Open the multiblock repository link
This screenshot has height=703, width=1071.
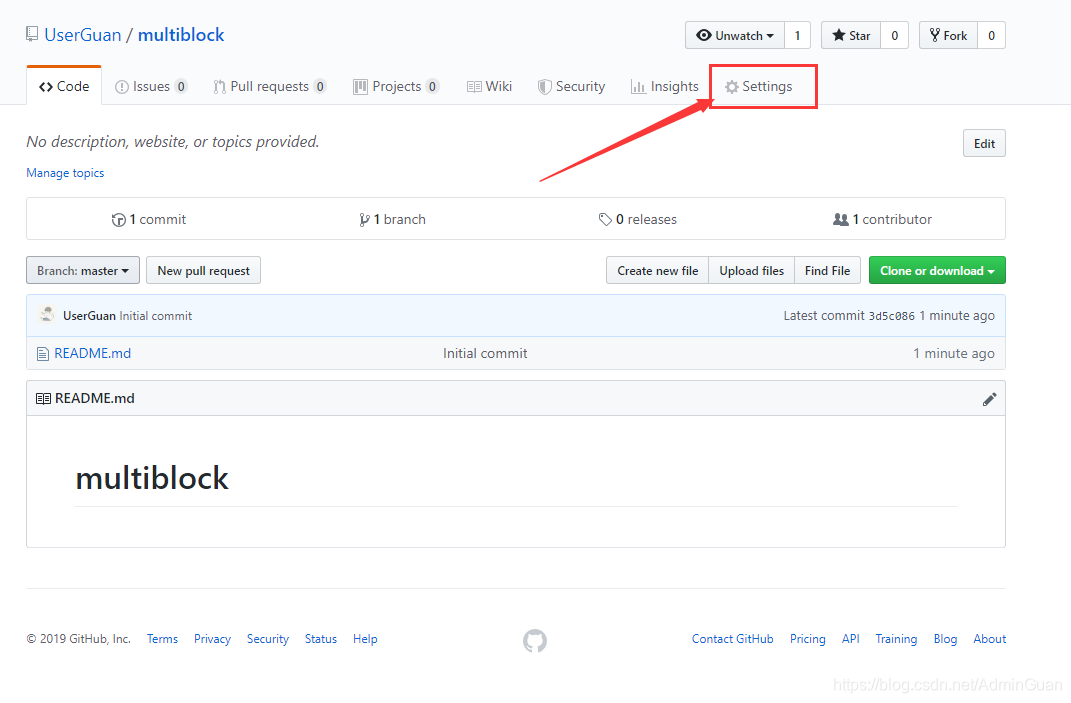click(x=181, y=35)
